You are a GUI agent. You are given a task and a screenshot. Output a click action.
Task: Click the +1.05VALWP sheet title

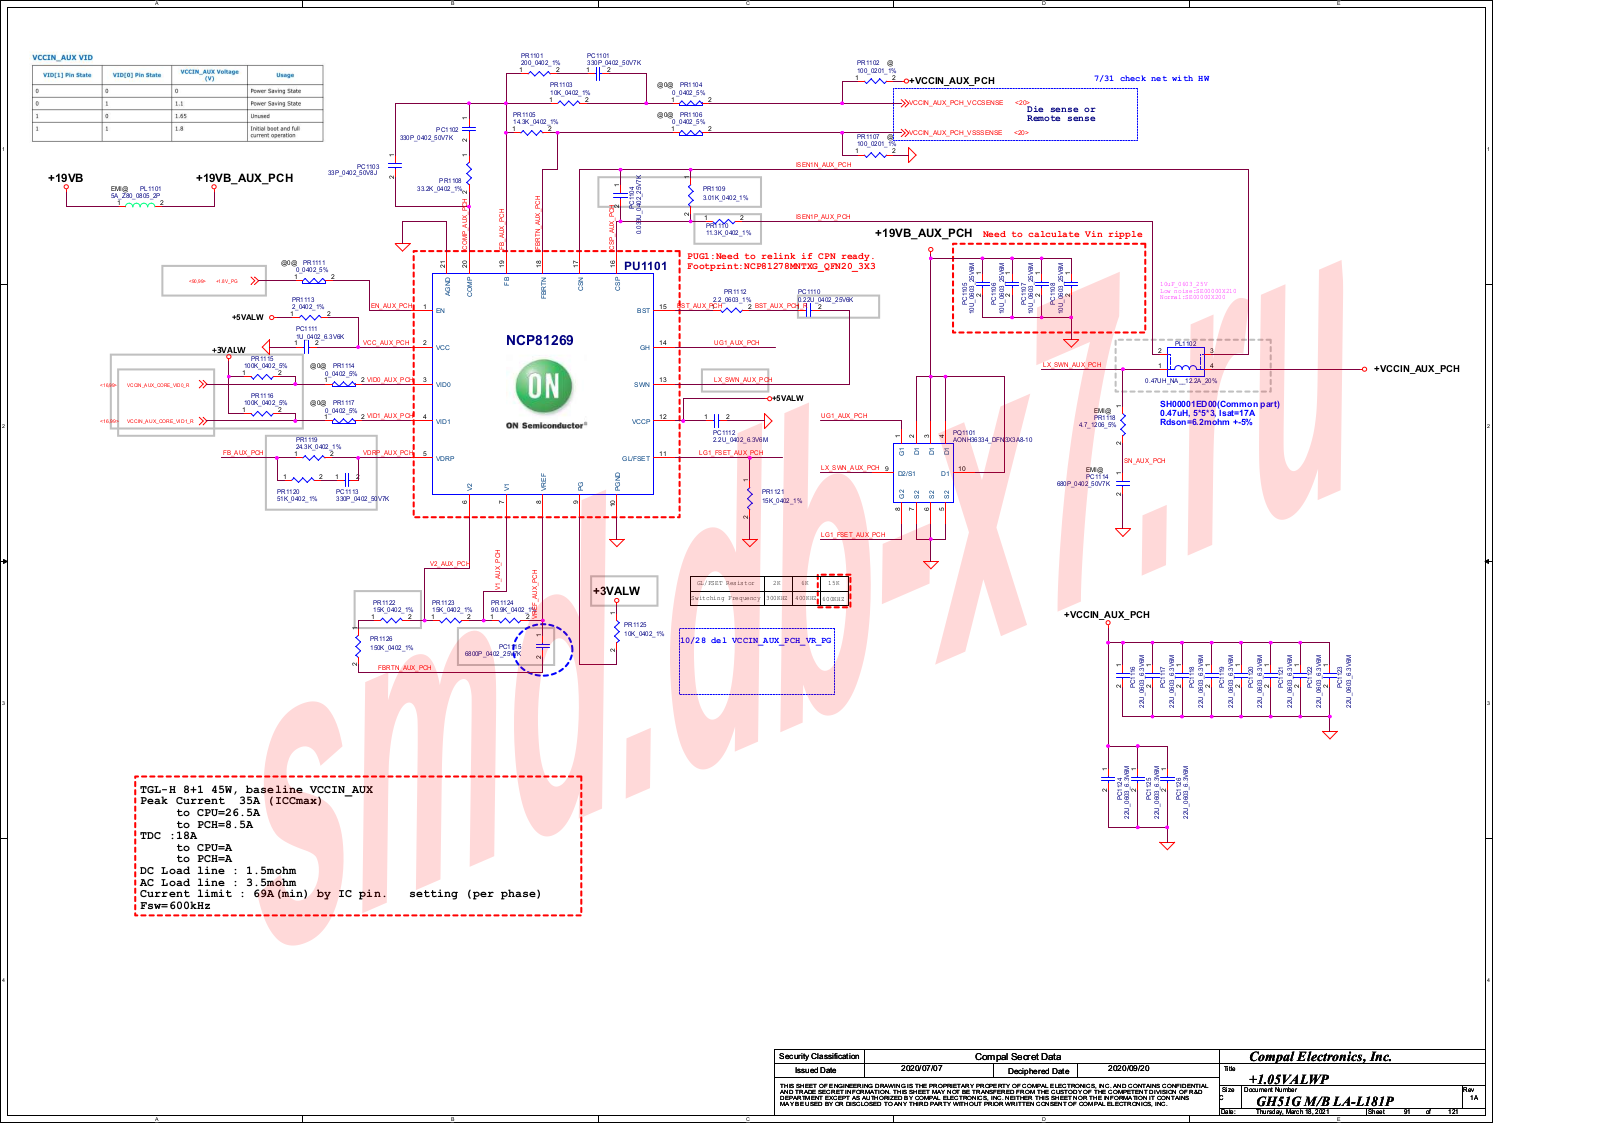[x=1289, y=1080]
